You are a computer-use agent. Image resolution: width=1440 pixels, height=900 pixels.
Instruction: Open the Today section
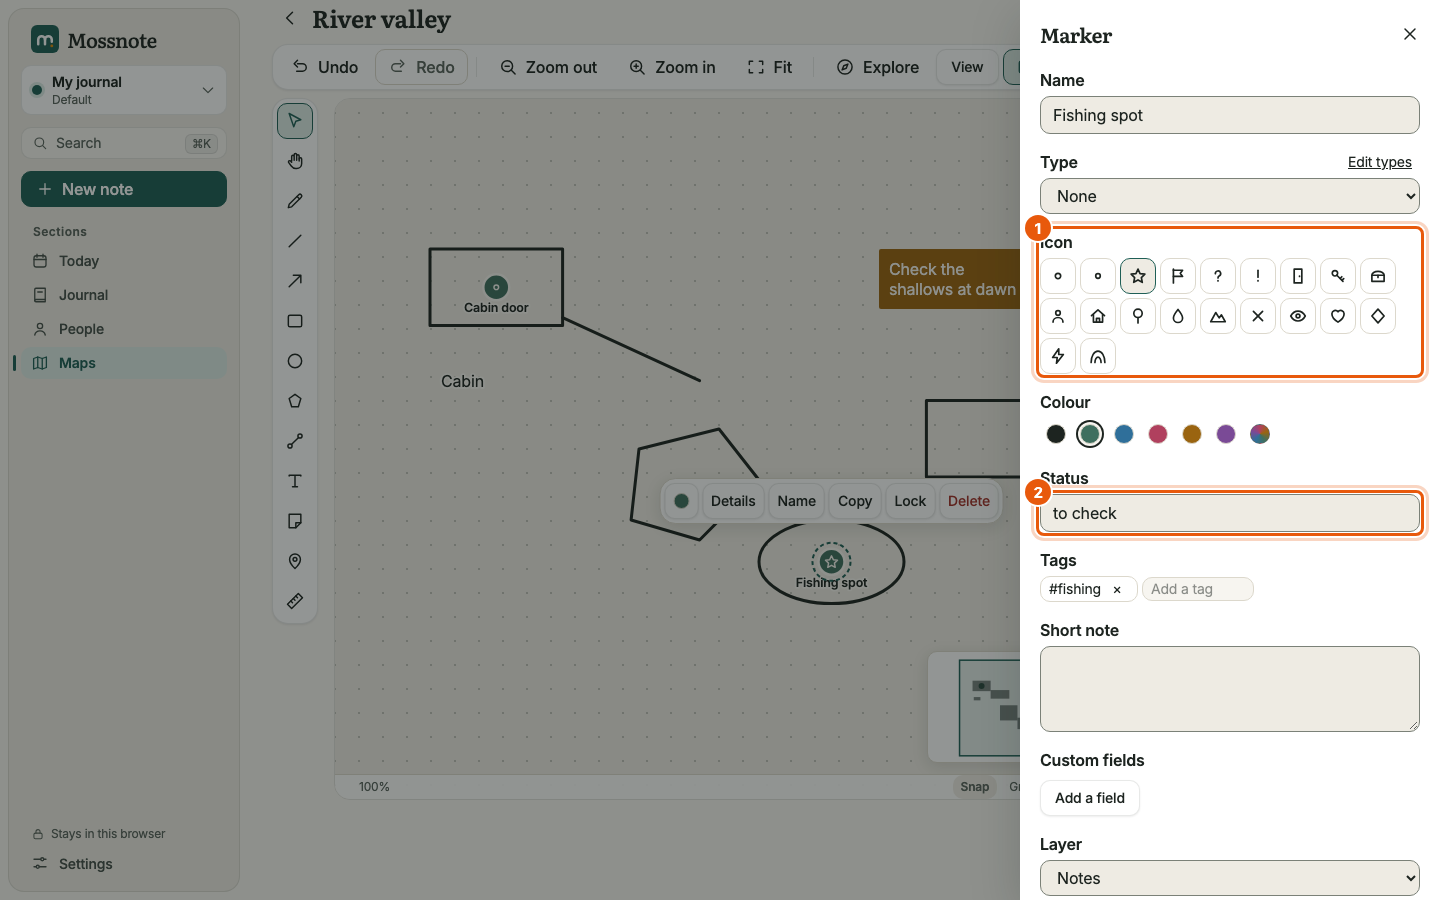point(124,261)
